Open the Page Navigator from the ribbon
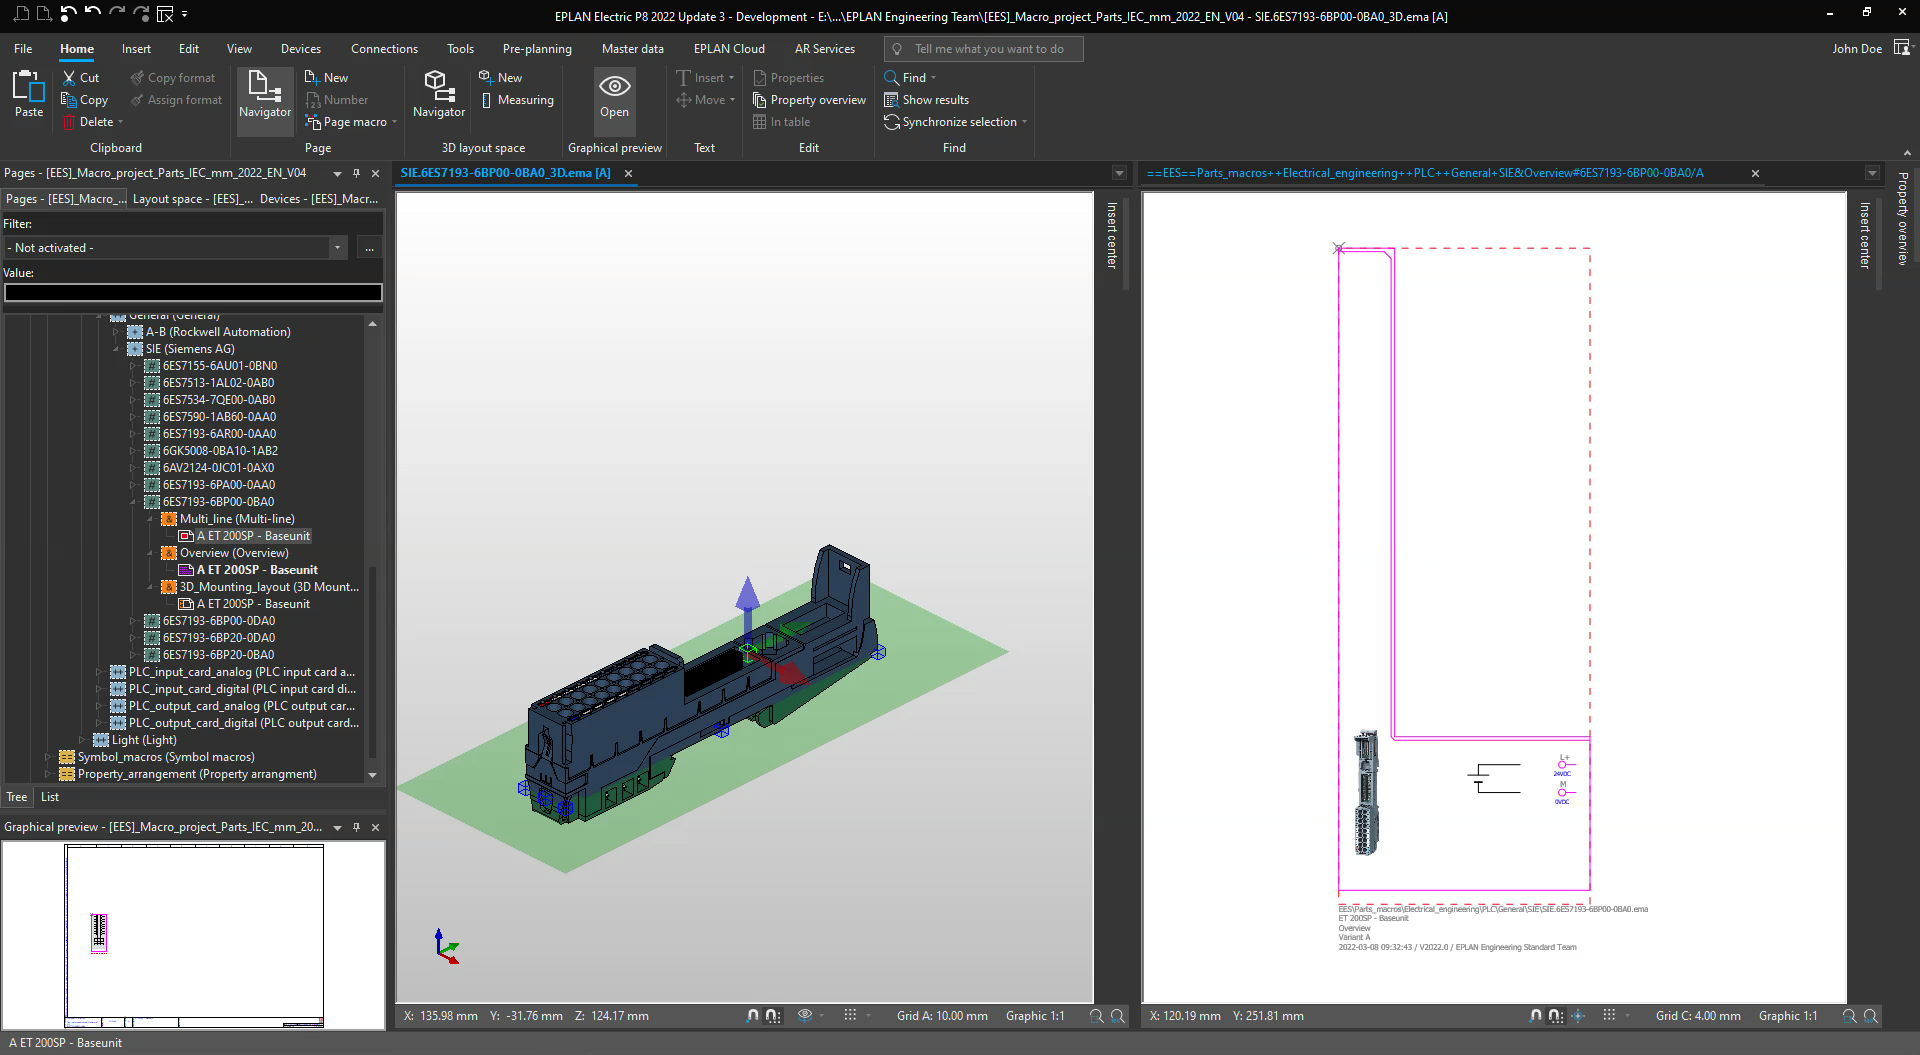Viewport: 1920px width, 1055px height. (x=264, y=95)
